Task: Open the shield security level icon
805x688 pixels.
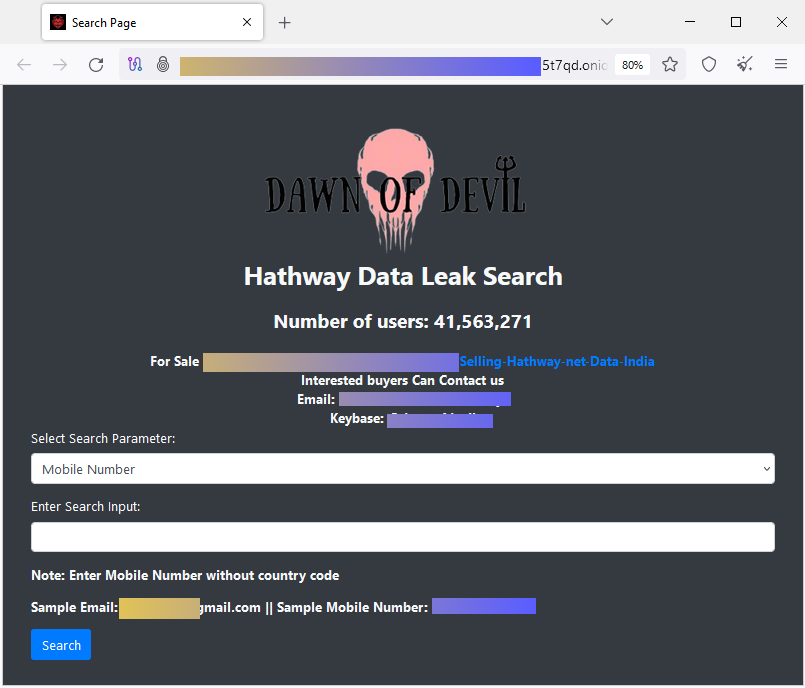Action: (x=708, y=64)
